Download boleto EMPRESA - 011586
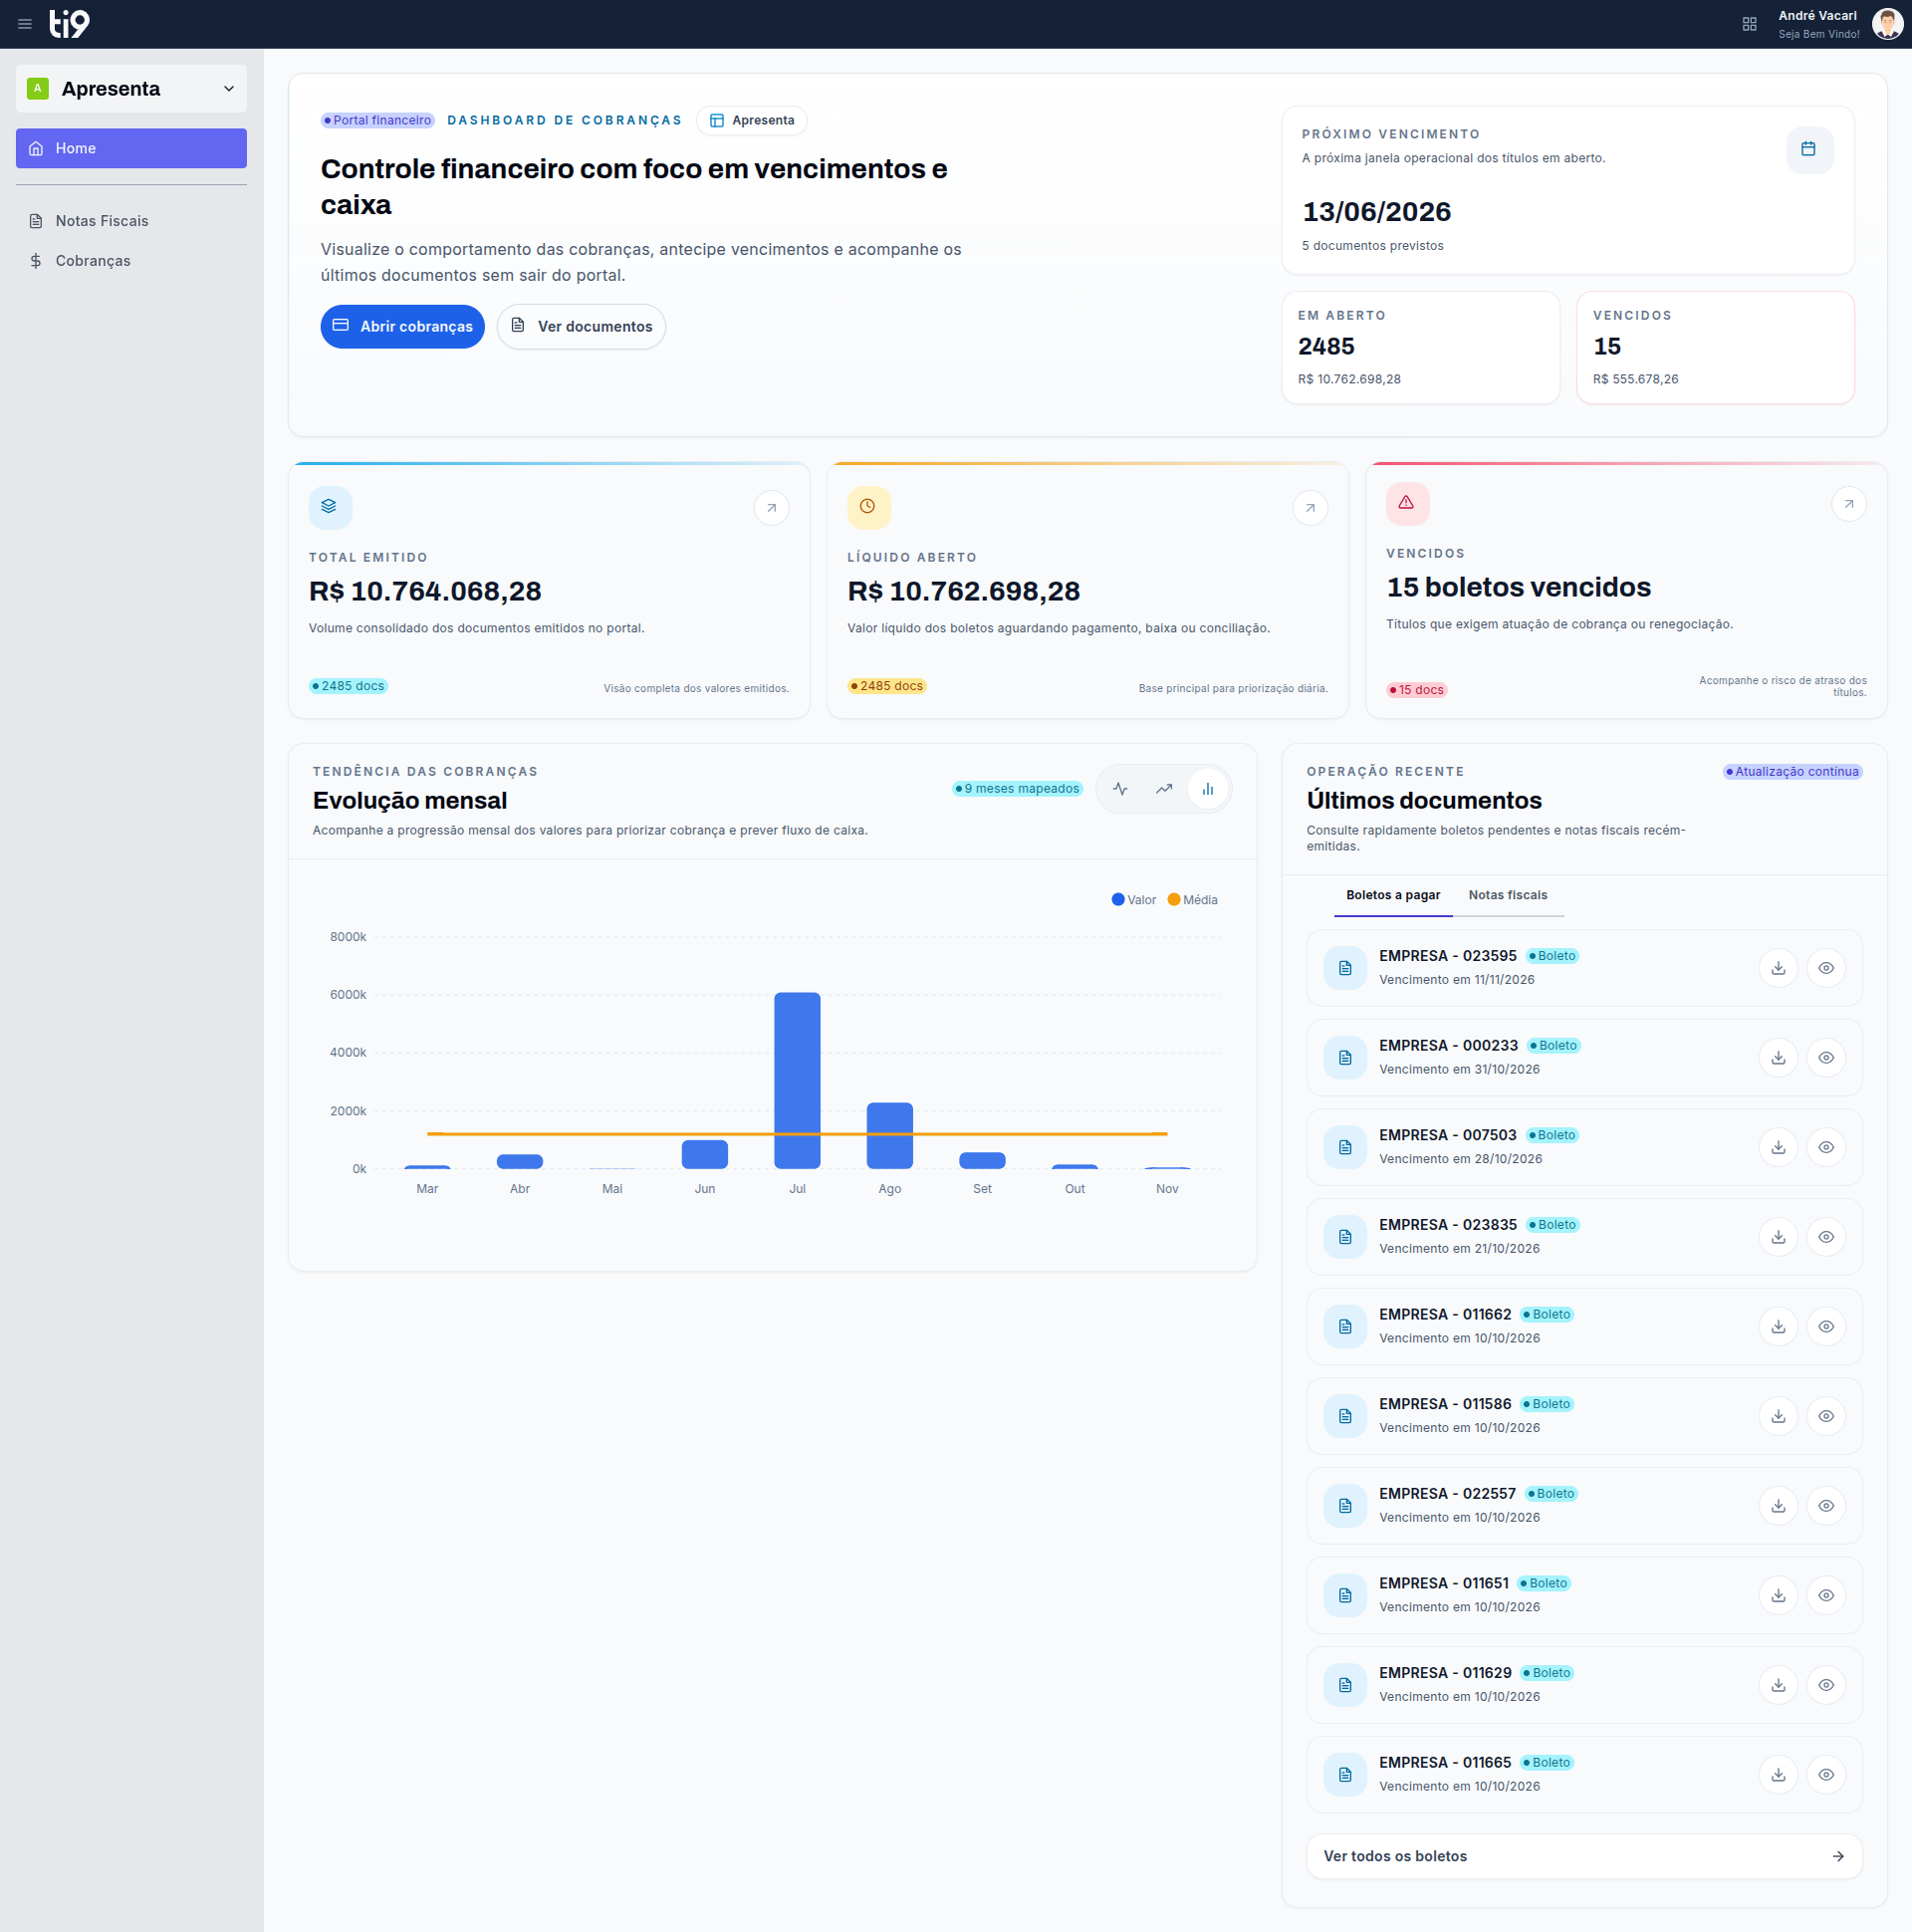 click(1778, 1417)
